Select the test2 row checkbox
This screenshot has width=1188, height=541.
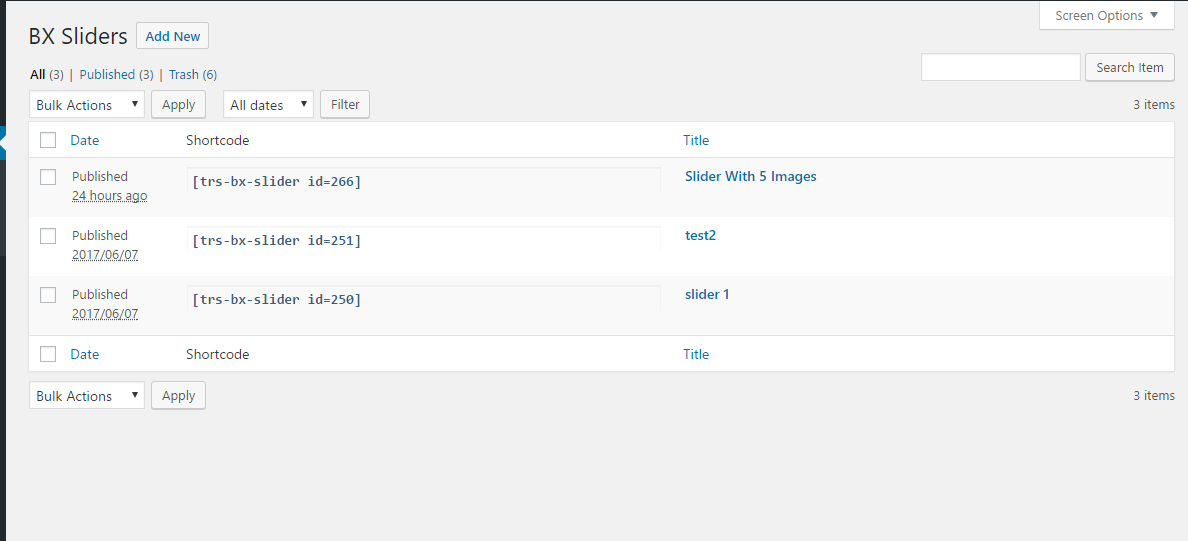point(48,236)
